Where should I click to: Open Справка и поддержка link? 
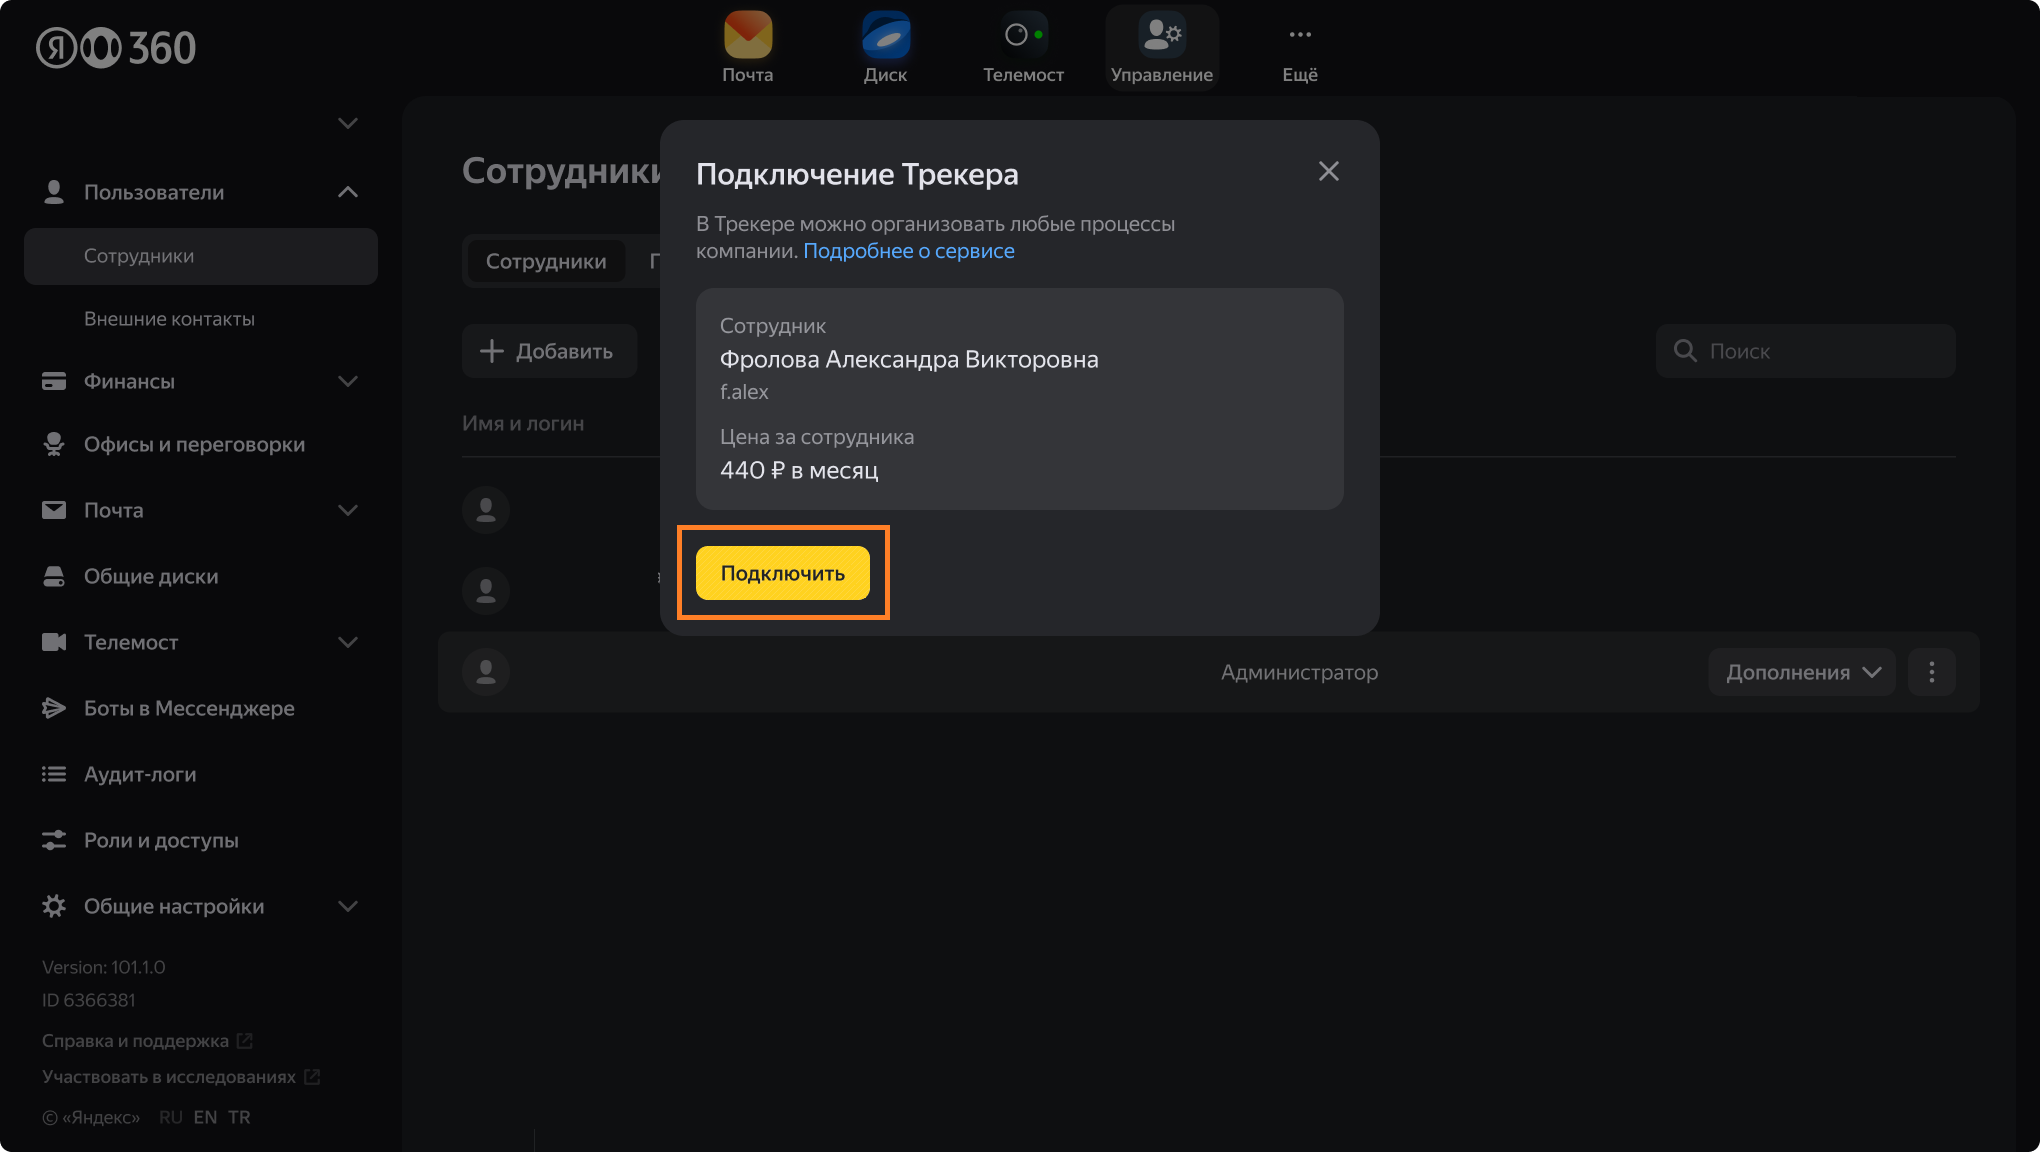click(135, 1041)
